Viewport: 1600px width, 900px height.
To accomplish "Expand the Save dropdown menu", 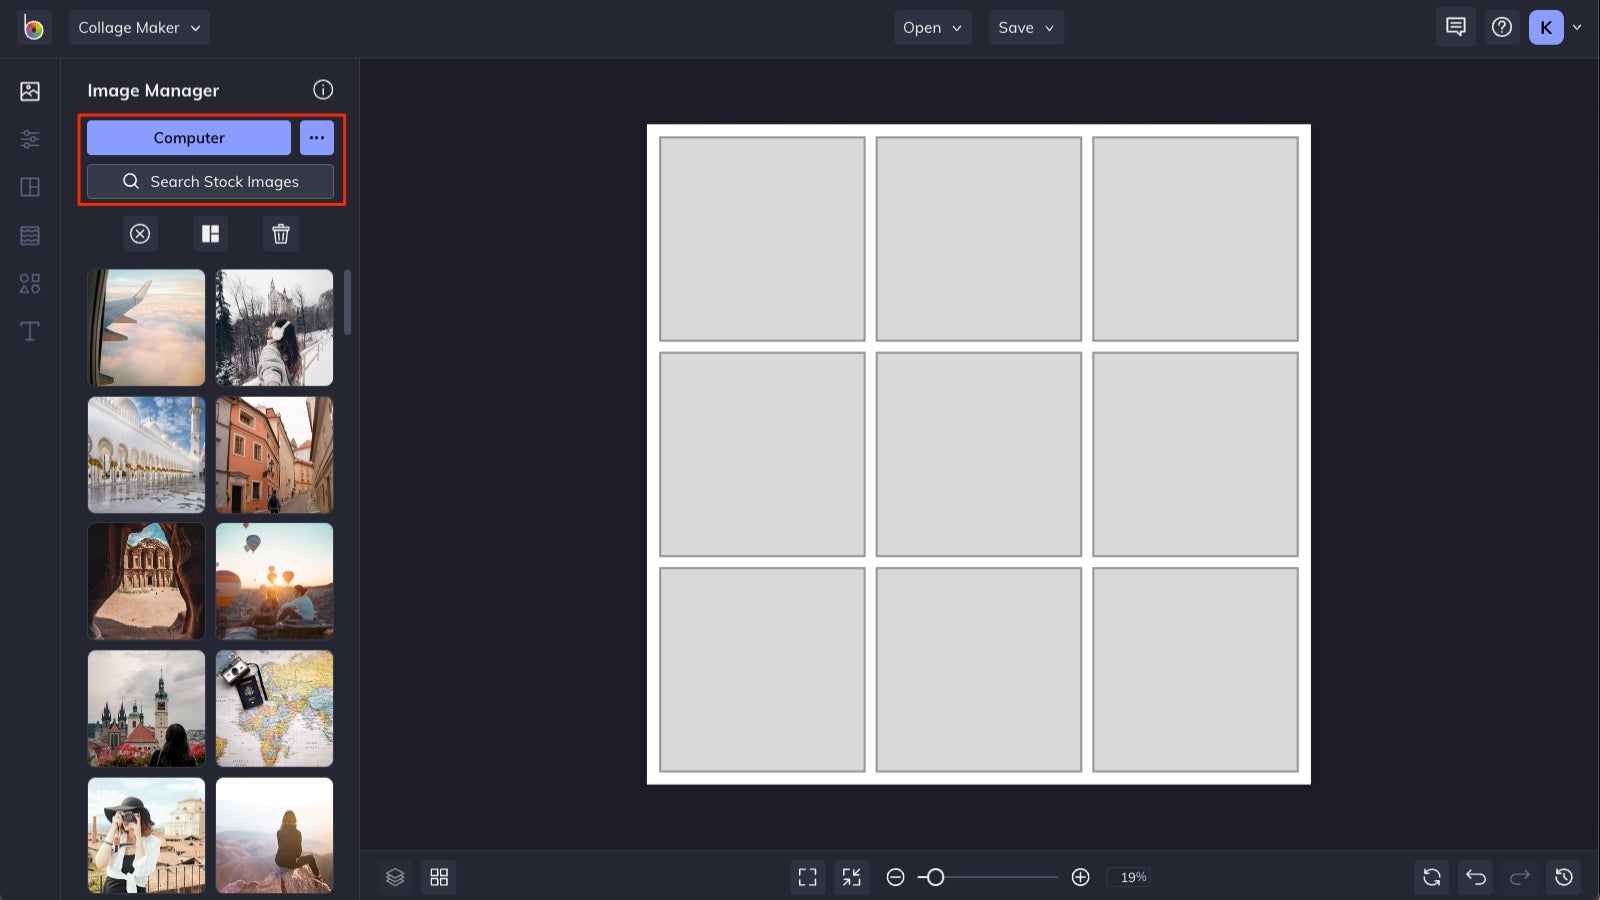I will pyautogui.click(x=1026, y=28).
